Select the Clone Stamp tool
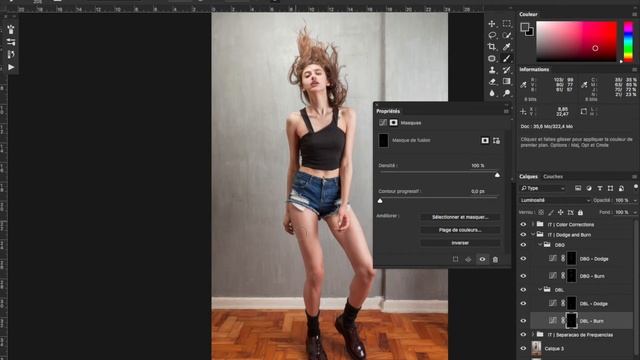This screenshot has height=360, width=640. click(x=492, y=70)
